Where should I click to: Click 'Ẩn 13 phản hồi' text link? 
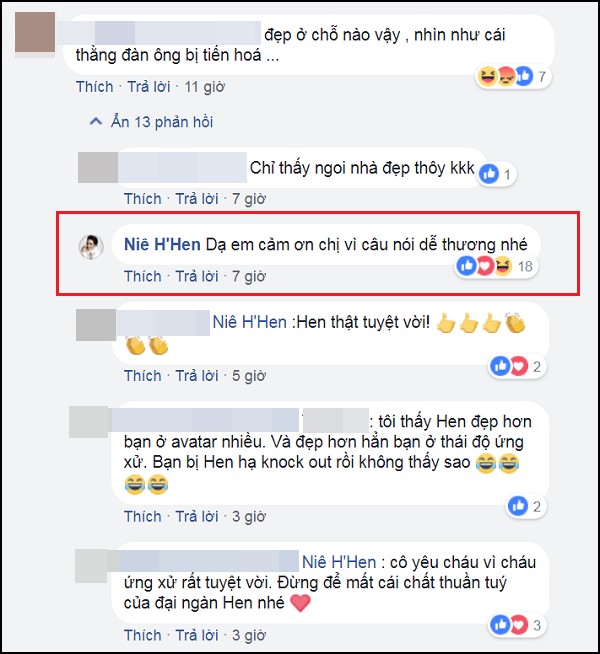click(162, 122)
